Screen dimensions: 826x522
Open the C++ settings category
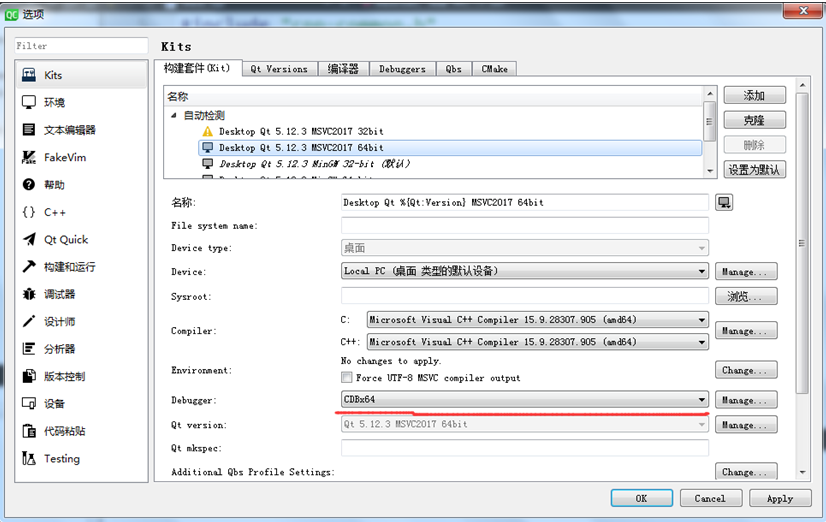[x=81, y=212]
